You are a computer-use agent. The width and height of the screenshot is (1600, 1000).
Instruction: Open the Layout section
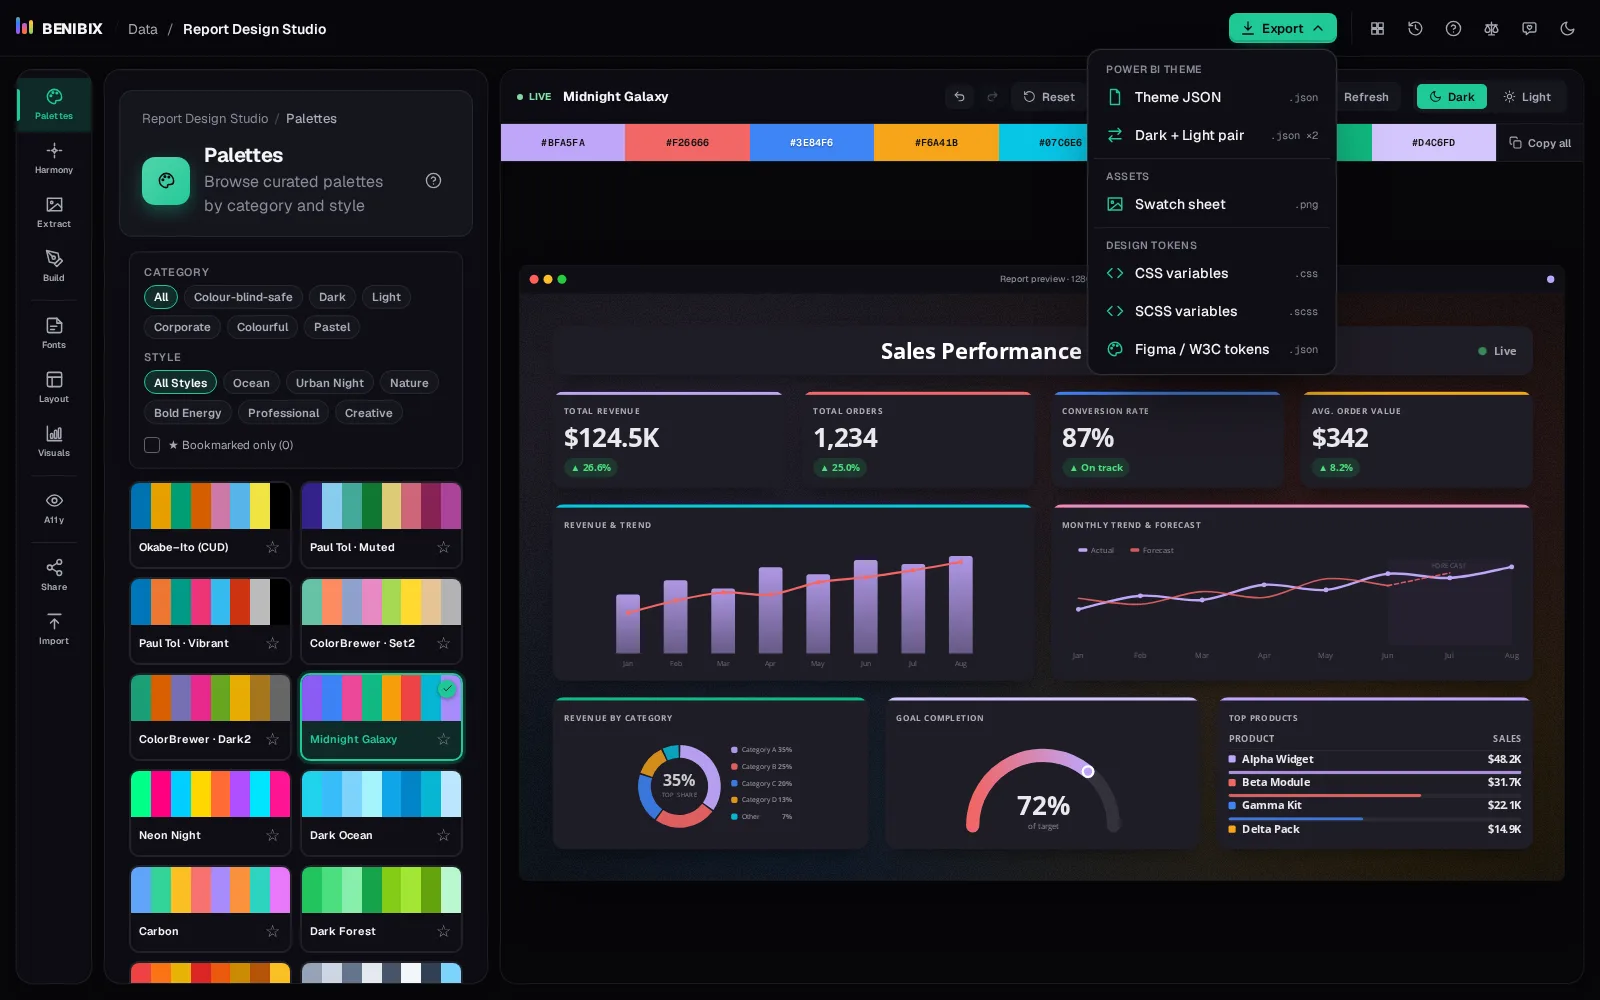pyautogui.click(x=54, y=387)
